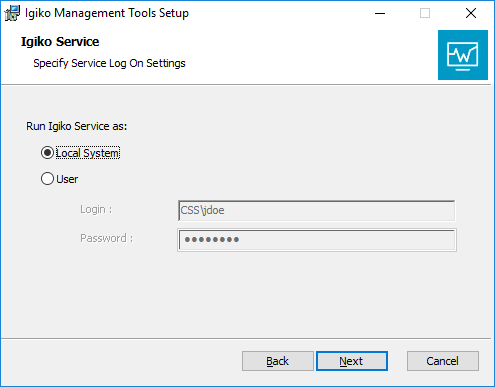Proceed by clicking the Next button
This screenshot has height=387, width=495.
[352, 361]
